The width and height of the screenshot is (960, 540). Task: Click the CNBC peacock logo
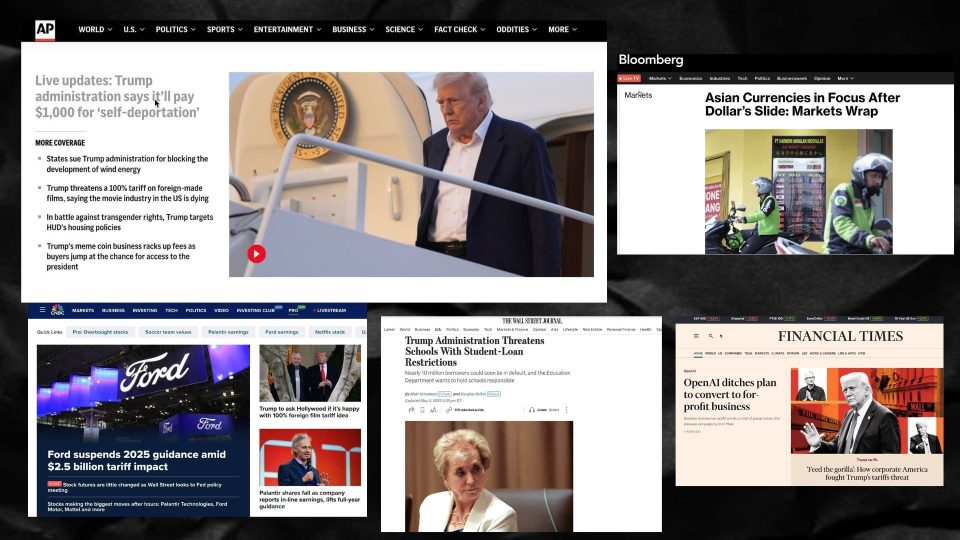(x=57, y=310)
